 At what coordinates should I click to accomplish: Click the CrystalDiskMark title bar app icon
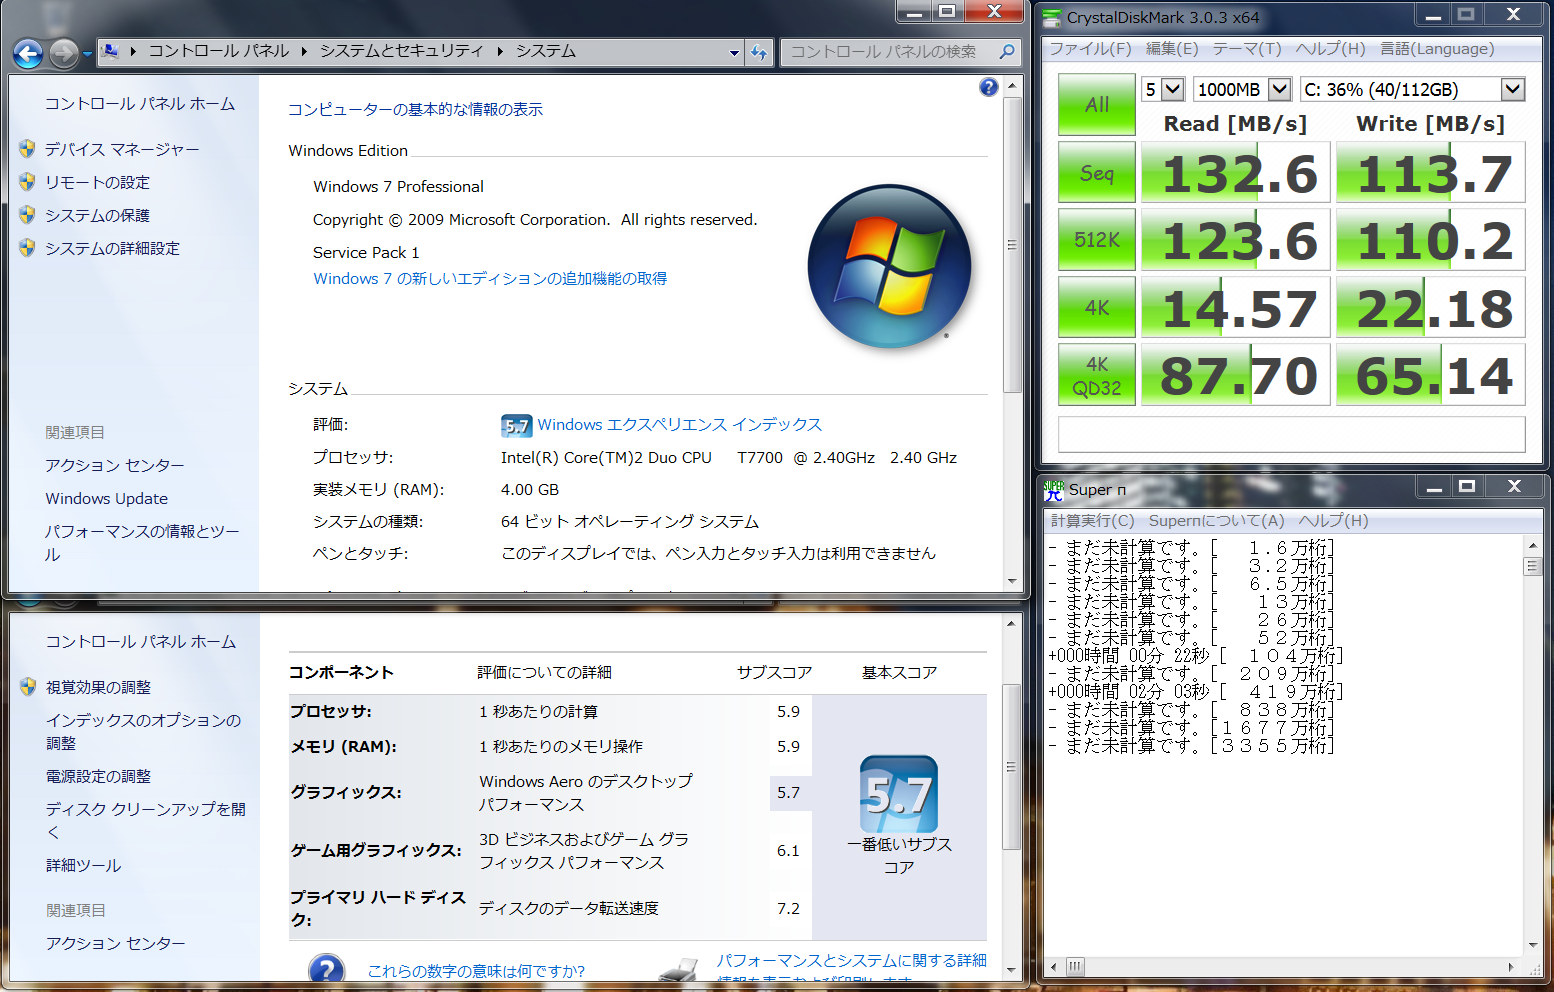tap(1051, 18)
